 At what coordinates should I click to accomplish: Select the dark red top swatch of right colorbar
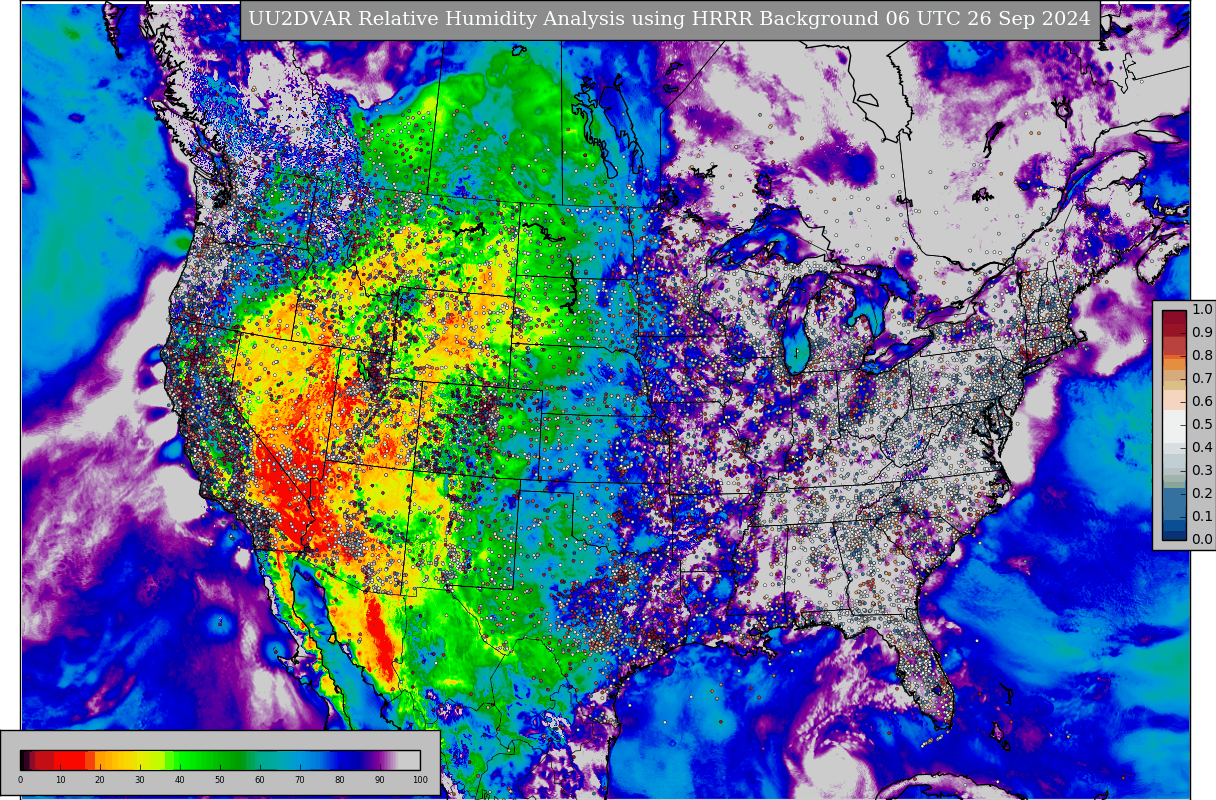point(1174,316)
